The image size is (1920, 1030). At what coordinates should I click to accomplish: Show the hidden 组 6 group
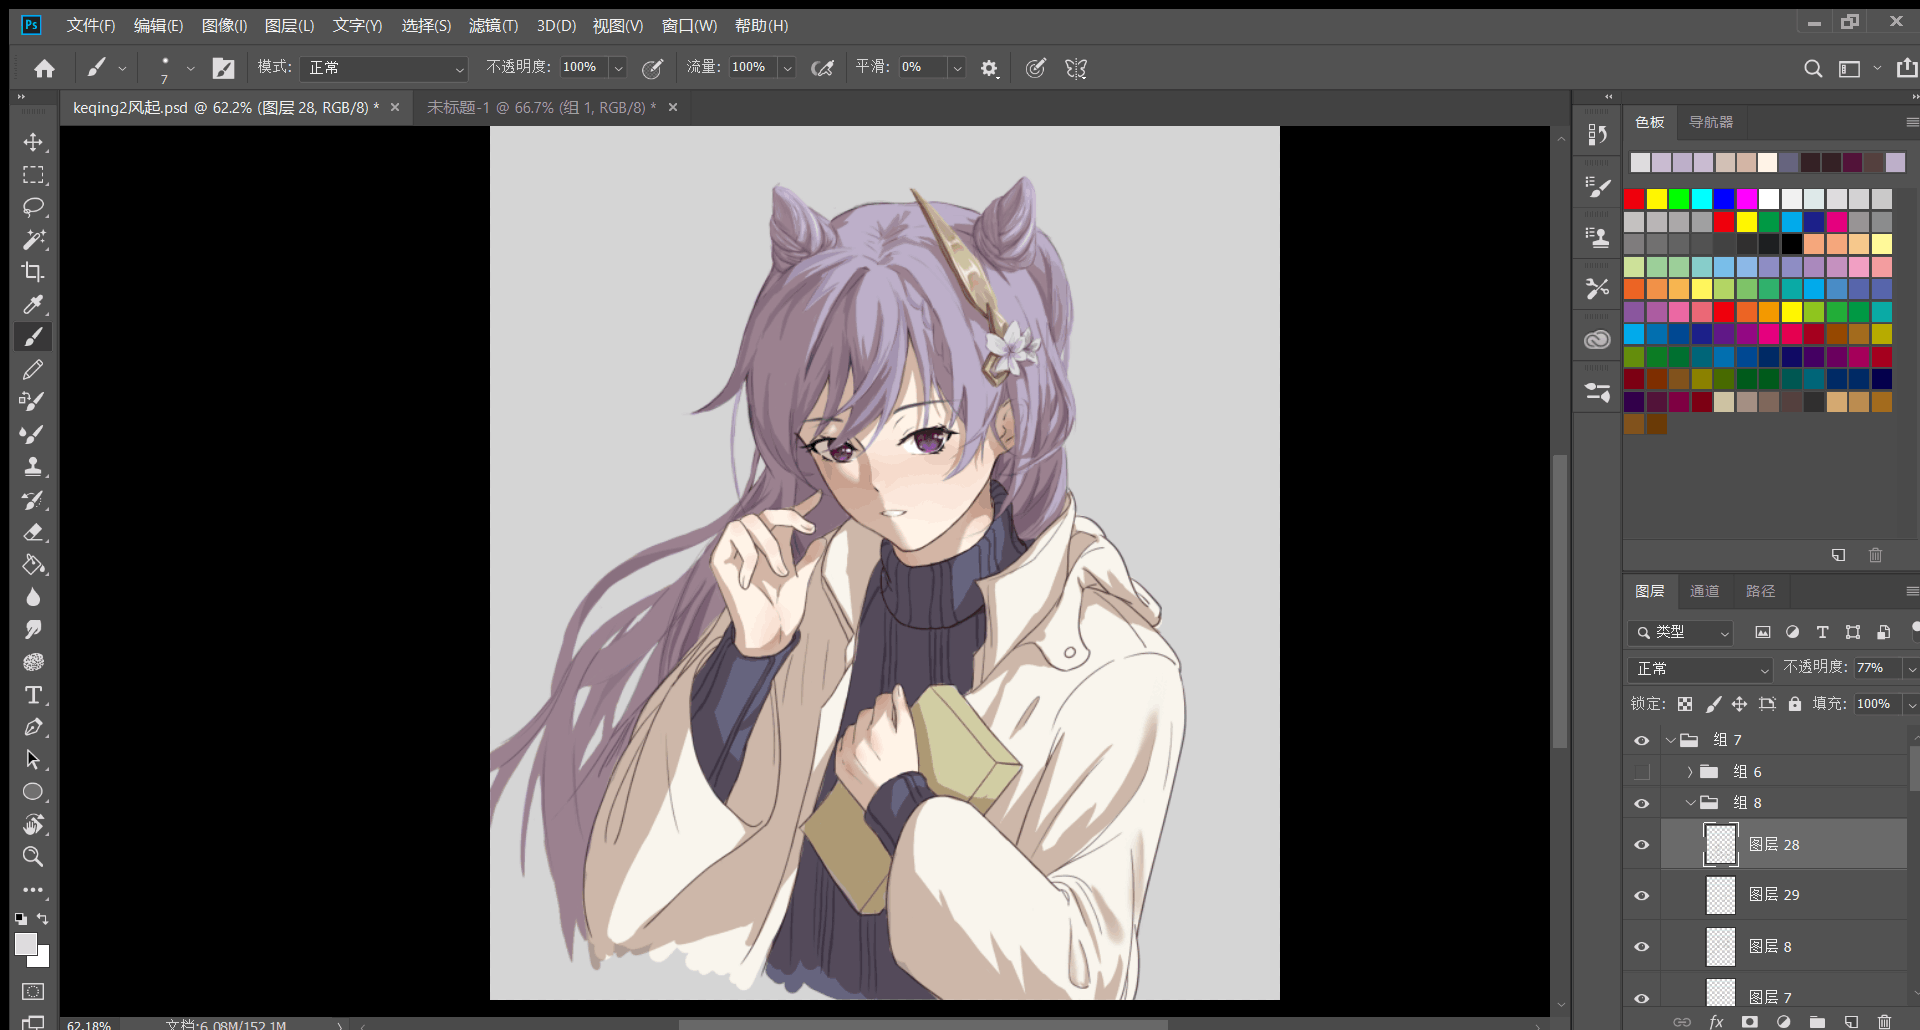tap(1641, 772)
